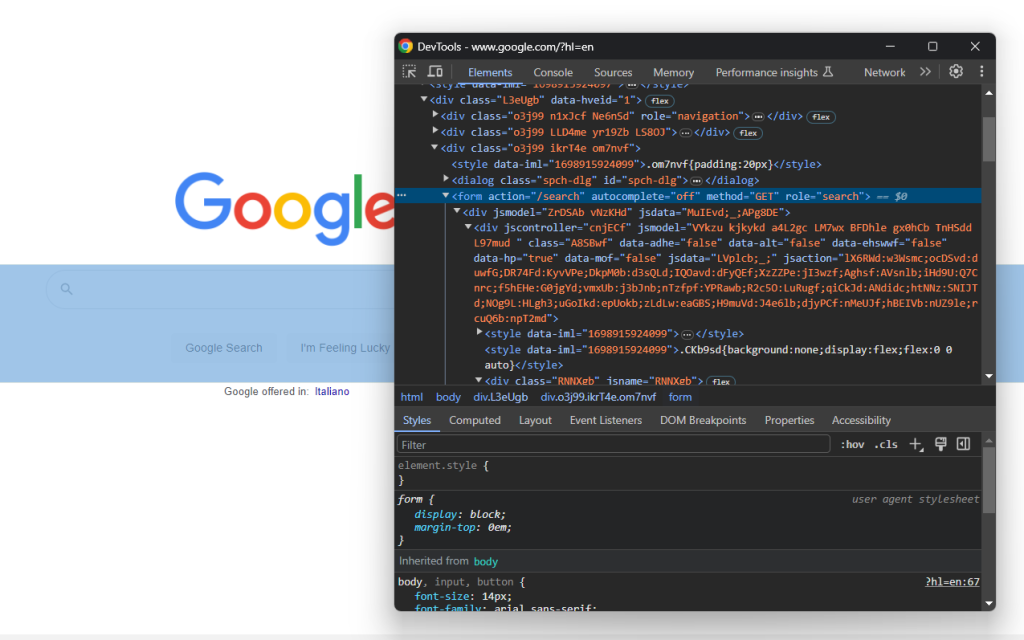Select the inspect element picker tool
1024x640 pixels.
click(410, 71)
